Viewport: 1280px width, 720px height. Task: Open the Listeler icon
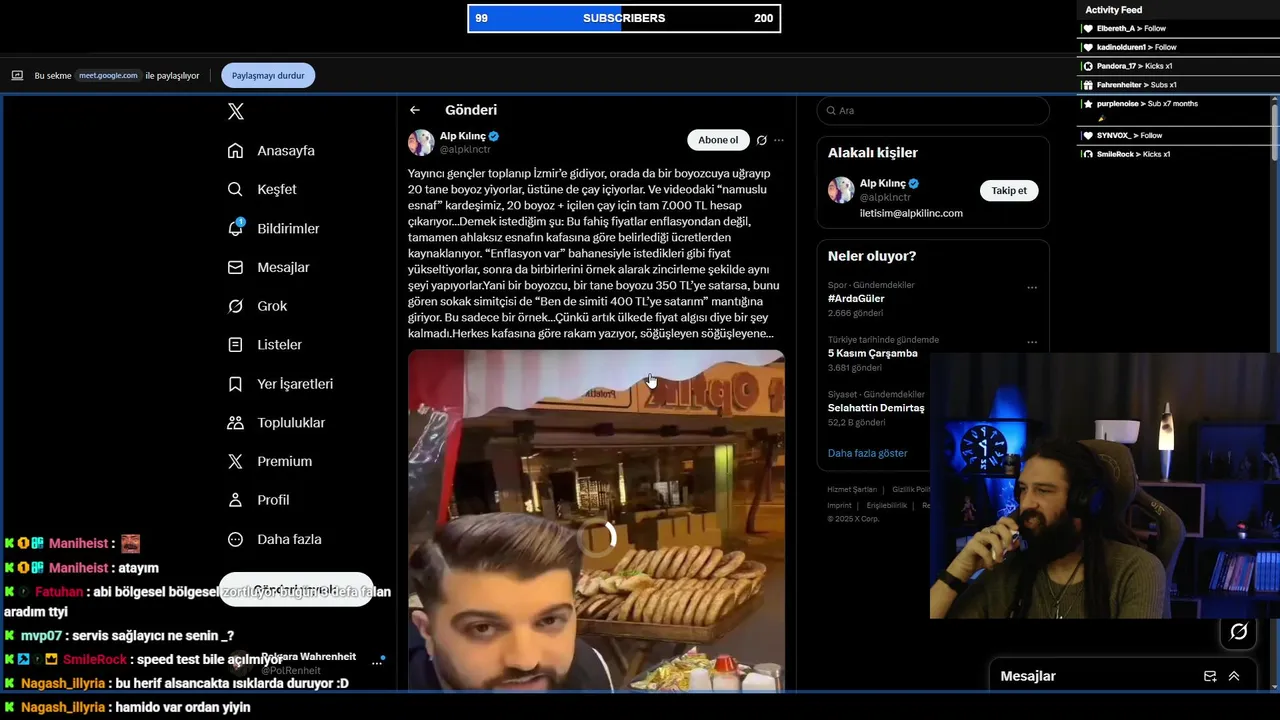pos(235,344)
